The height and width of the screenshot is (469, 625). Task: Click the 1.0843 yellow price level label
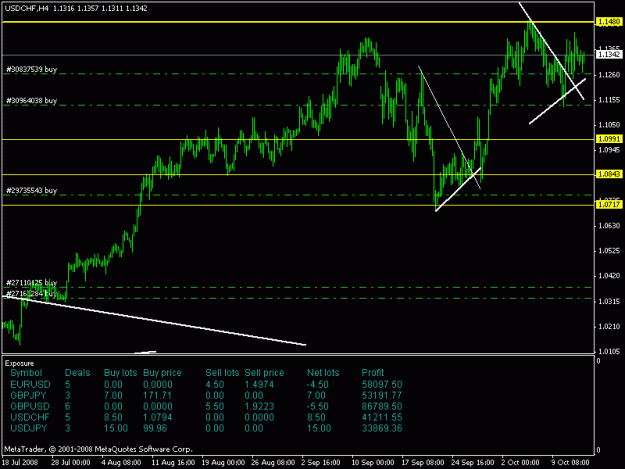point(608,174)
